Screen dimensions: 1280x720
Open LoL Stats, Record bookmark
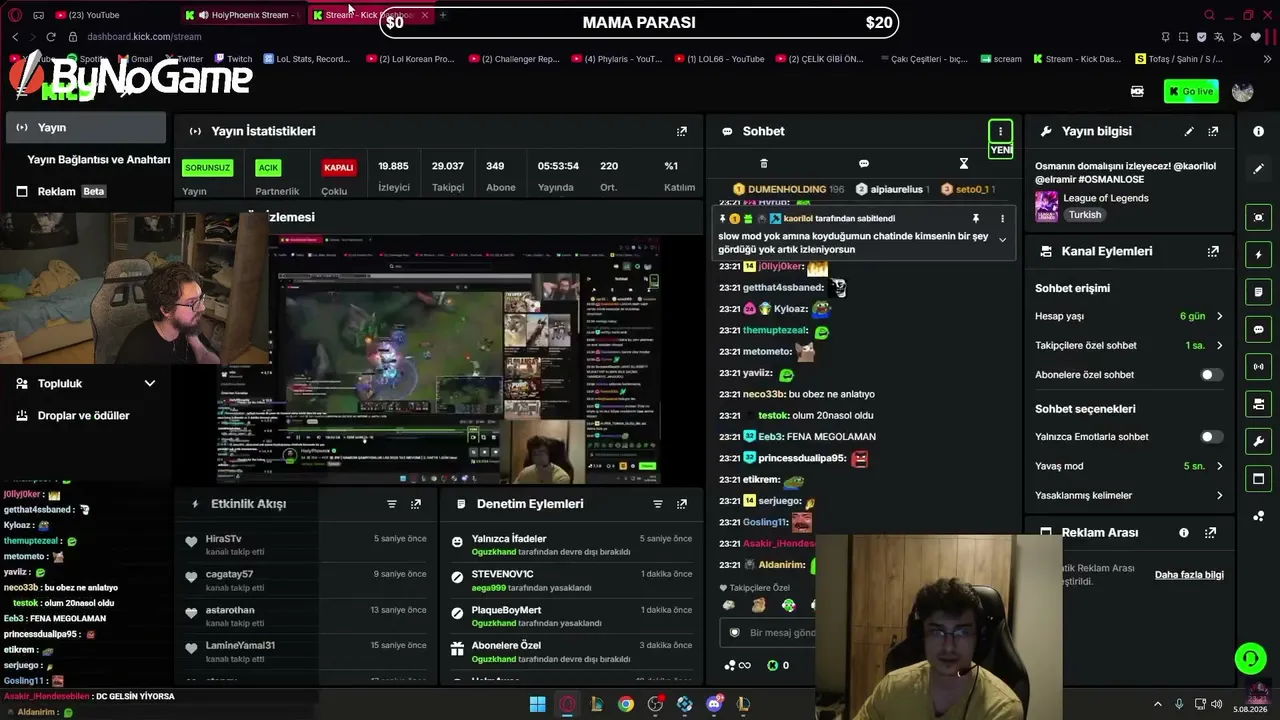(307, 59)
